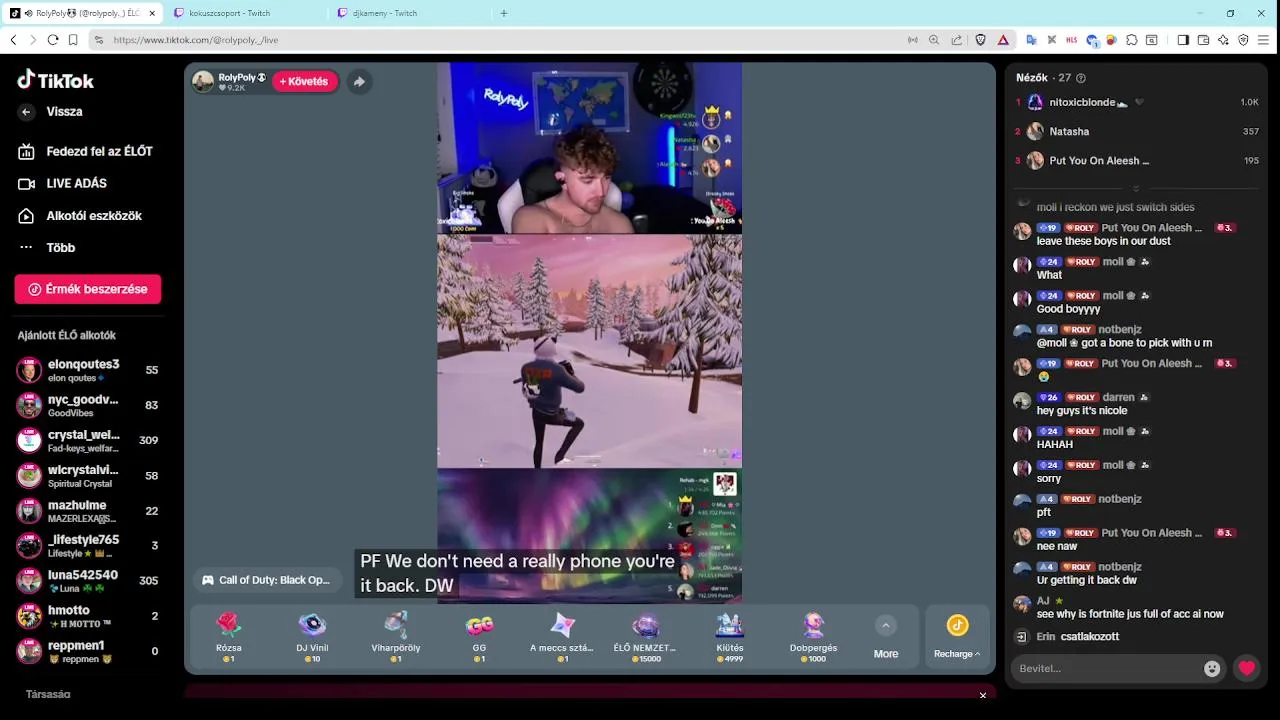Screen dimensions: 1280x720
Task: Send a heart like
Action: pos(1246,668)
